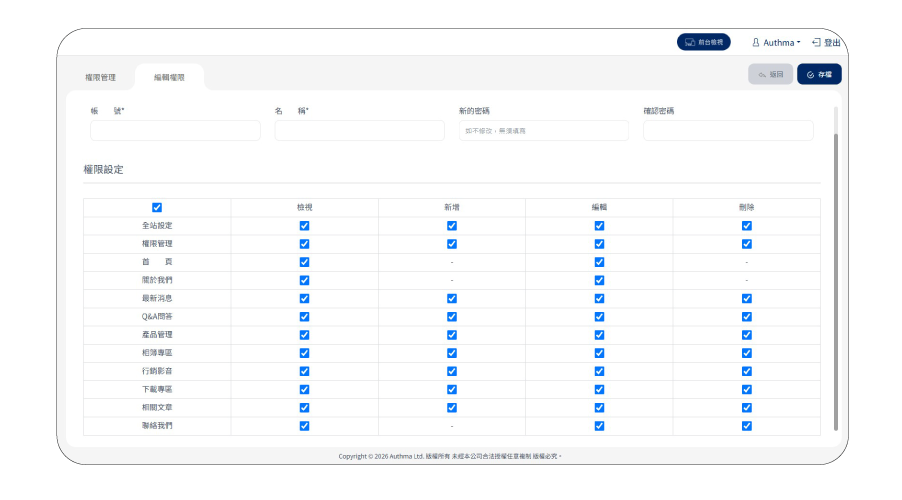
Task: Uncheck 刪除 for 最新消息
Action: (747, 299)
